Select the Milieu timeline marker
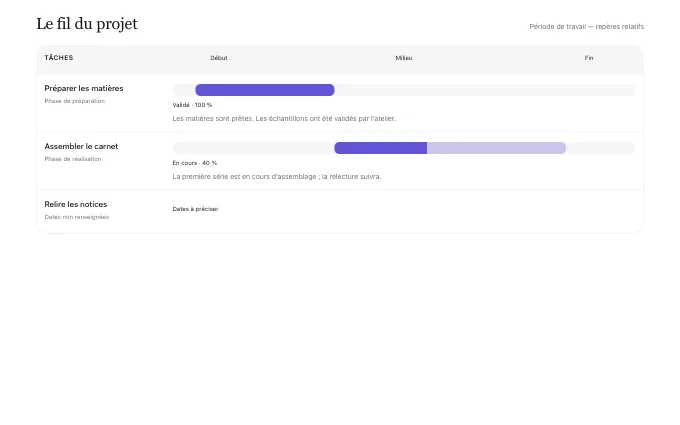 404,58
